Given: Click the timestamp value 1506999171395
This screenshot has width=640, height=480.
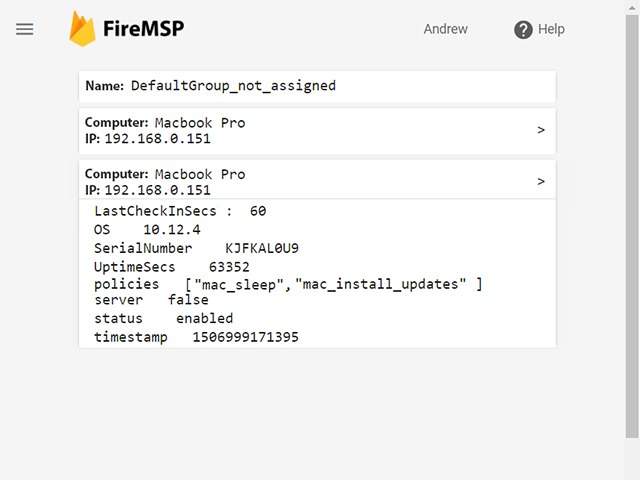Looking at the screenshot, I should 245,337.
